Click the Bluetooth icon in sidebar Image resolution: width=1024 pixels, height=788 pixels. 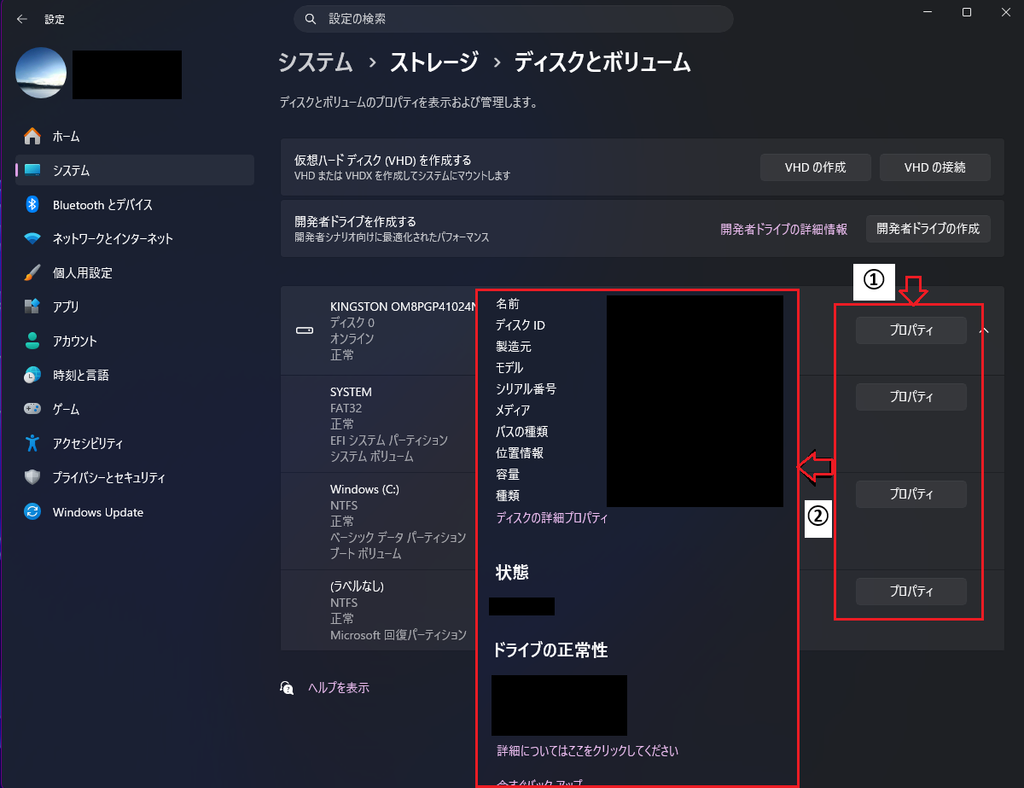pyautogui.click(x=32, y=204)
